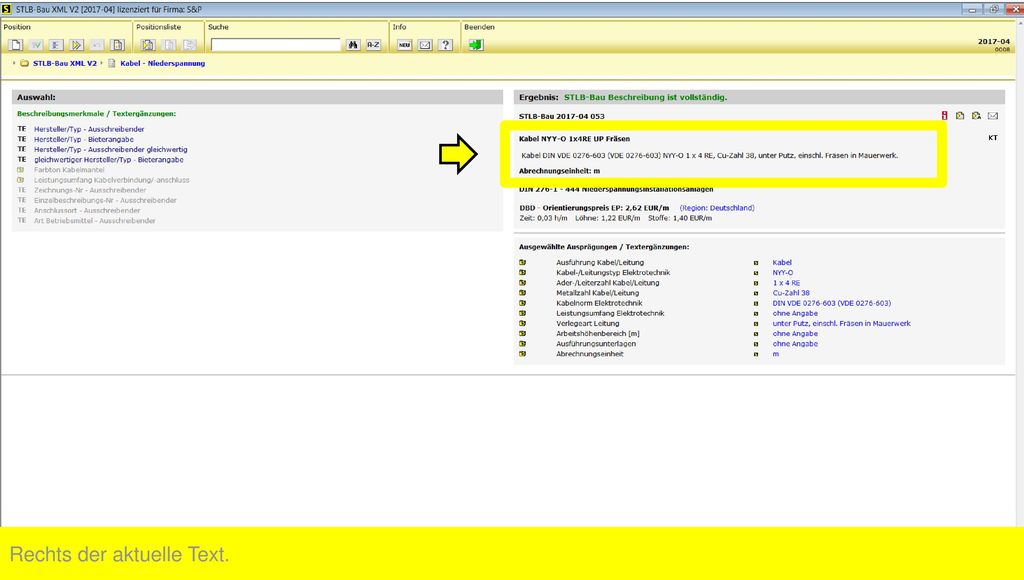1024x580 pixels.
Task: Open the Region: Deutschland link
Action: [717, 208]
